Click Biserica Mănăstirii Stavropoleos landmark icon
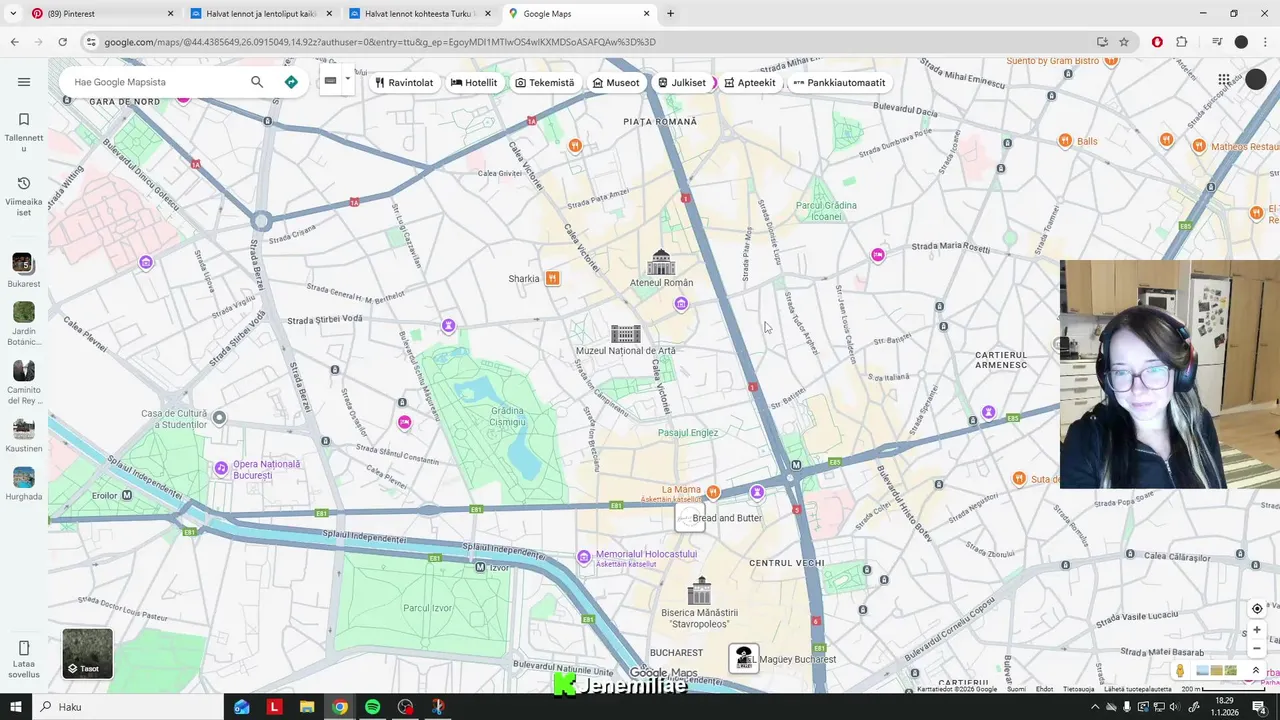This screenshot has height=720, width=1280. (x=700, y=591)
